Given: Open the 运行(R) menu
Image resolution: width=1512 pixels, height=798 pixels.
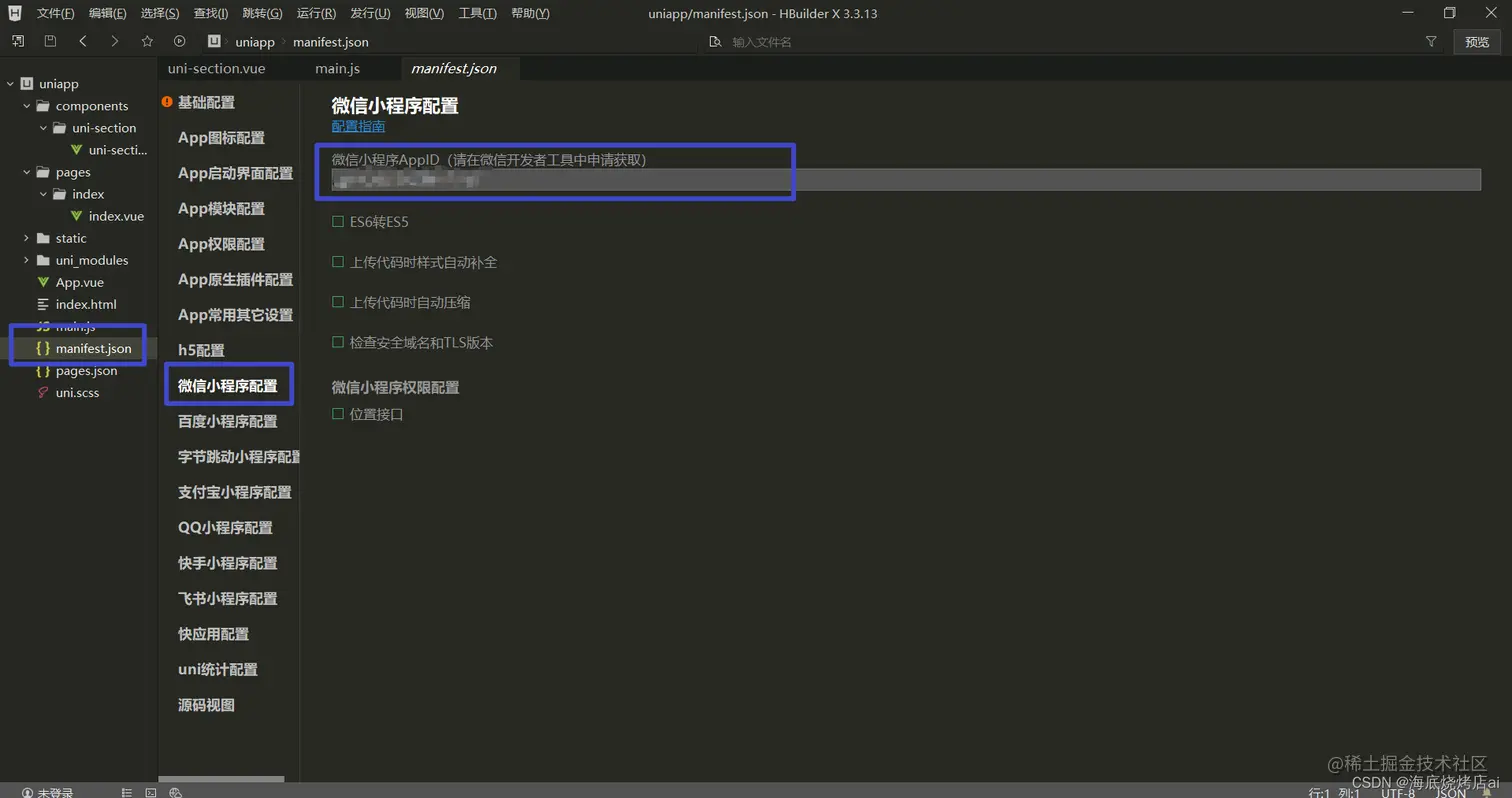Looking at the screenshot, I should [x=316, y=13].
